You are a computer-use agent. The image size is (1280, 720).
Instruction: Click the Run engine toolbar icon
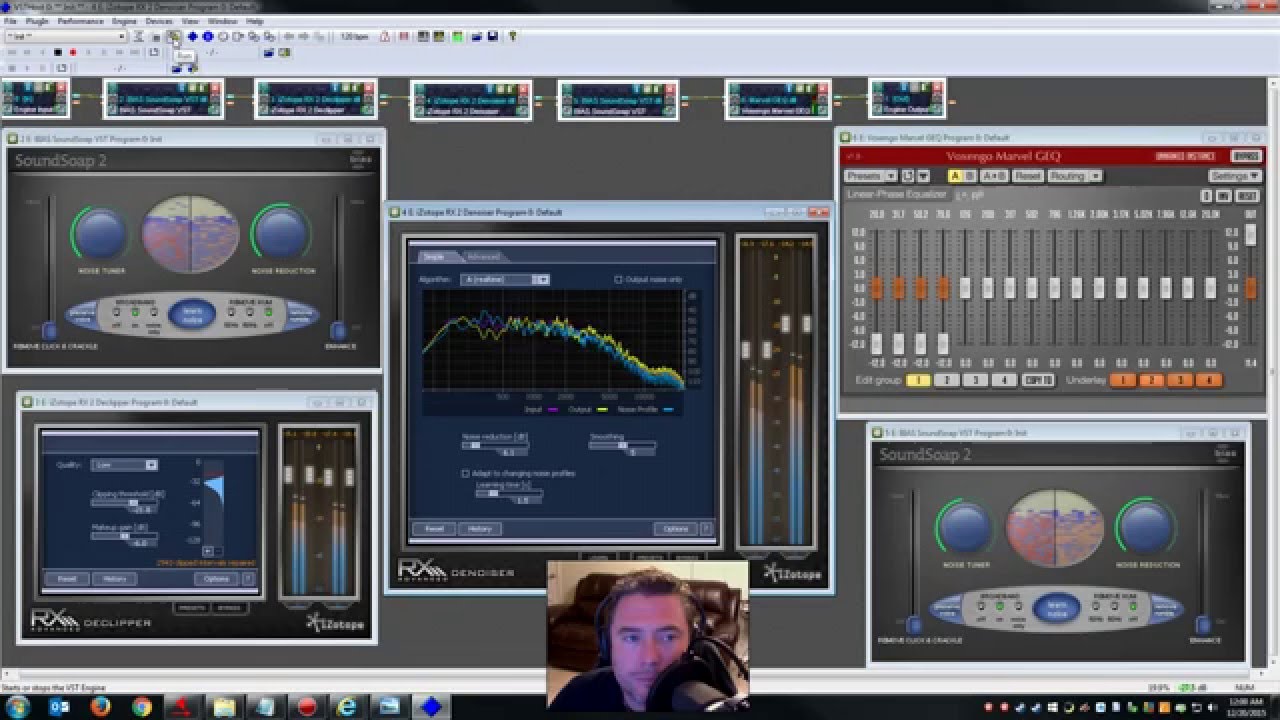tap(174, 37)
